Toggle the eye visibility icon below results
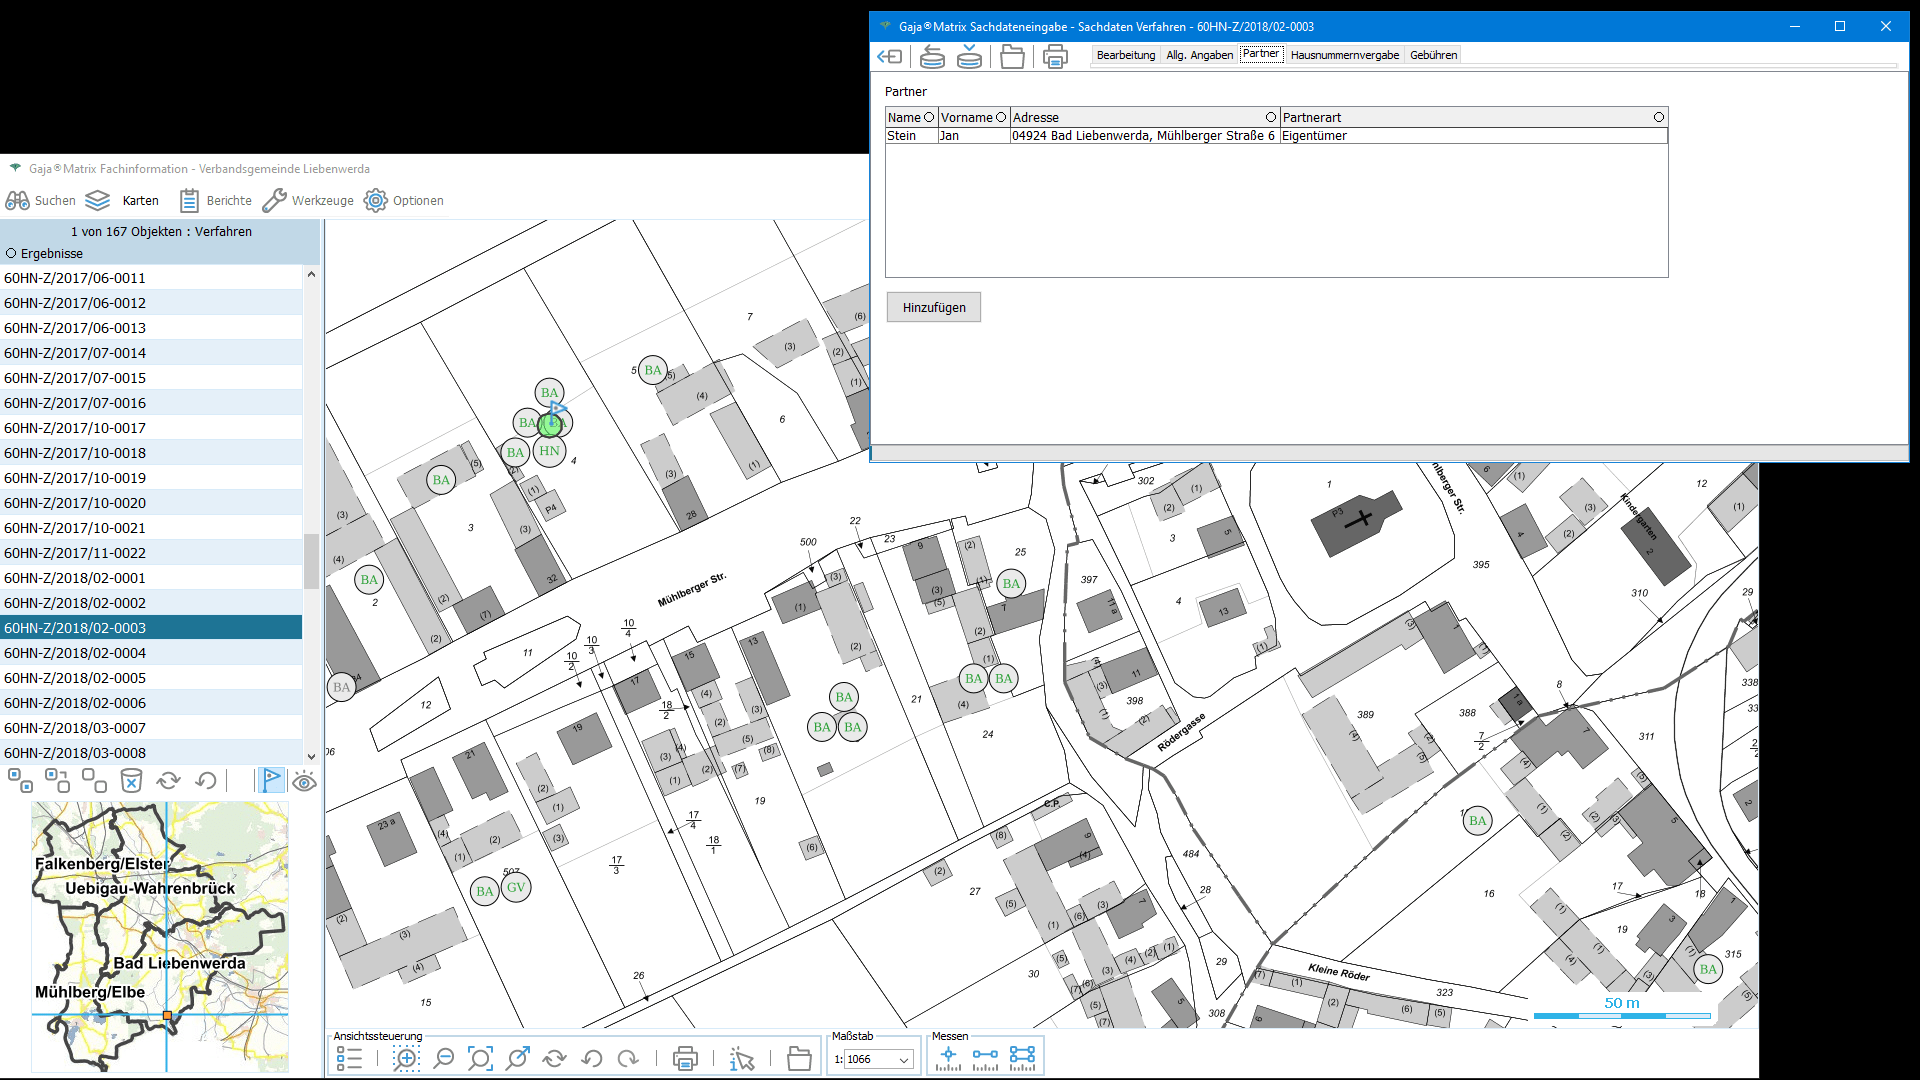Viewport: 1920px width, 1080px height. pyautogui.click(x=304, y=781)
